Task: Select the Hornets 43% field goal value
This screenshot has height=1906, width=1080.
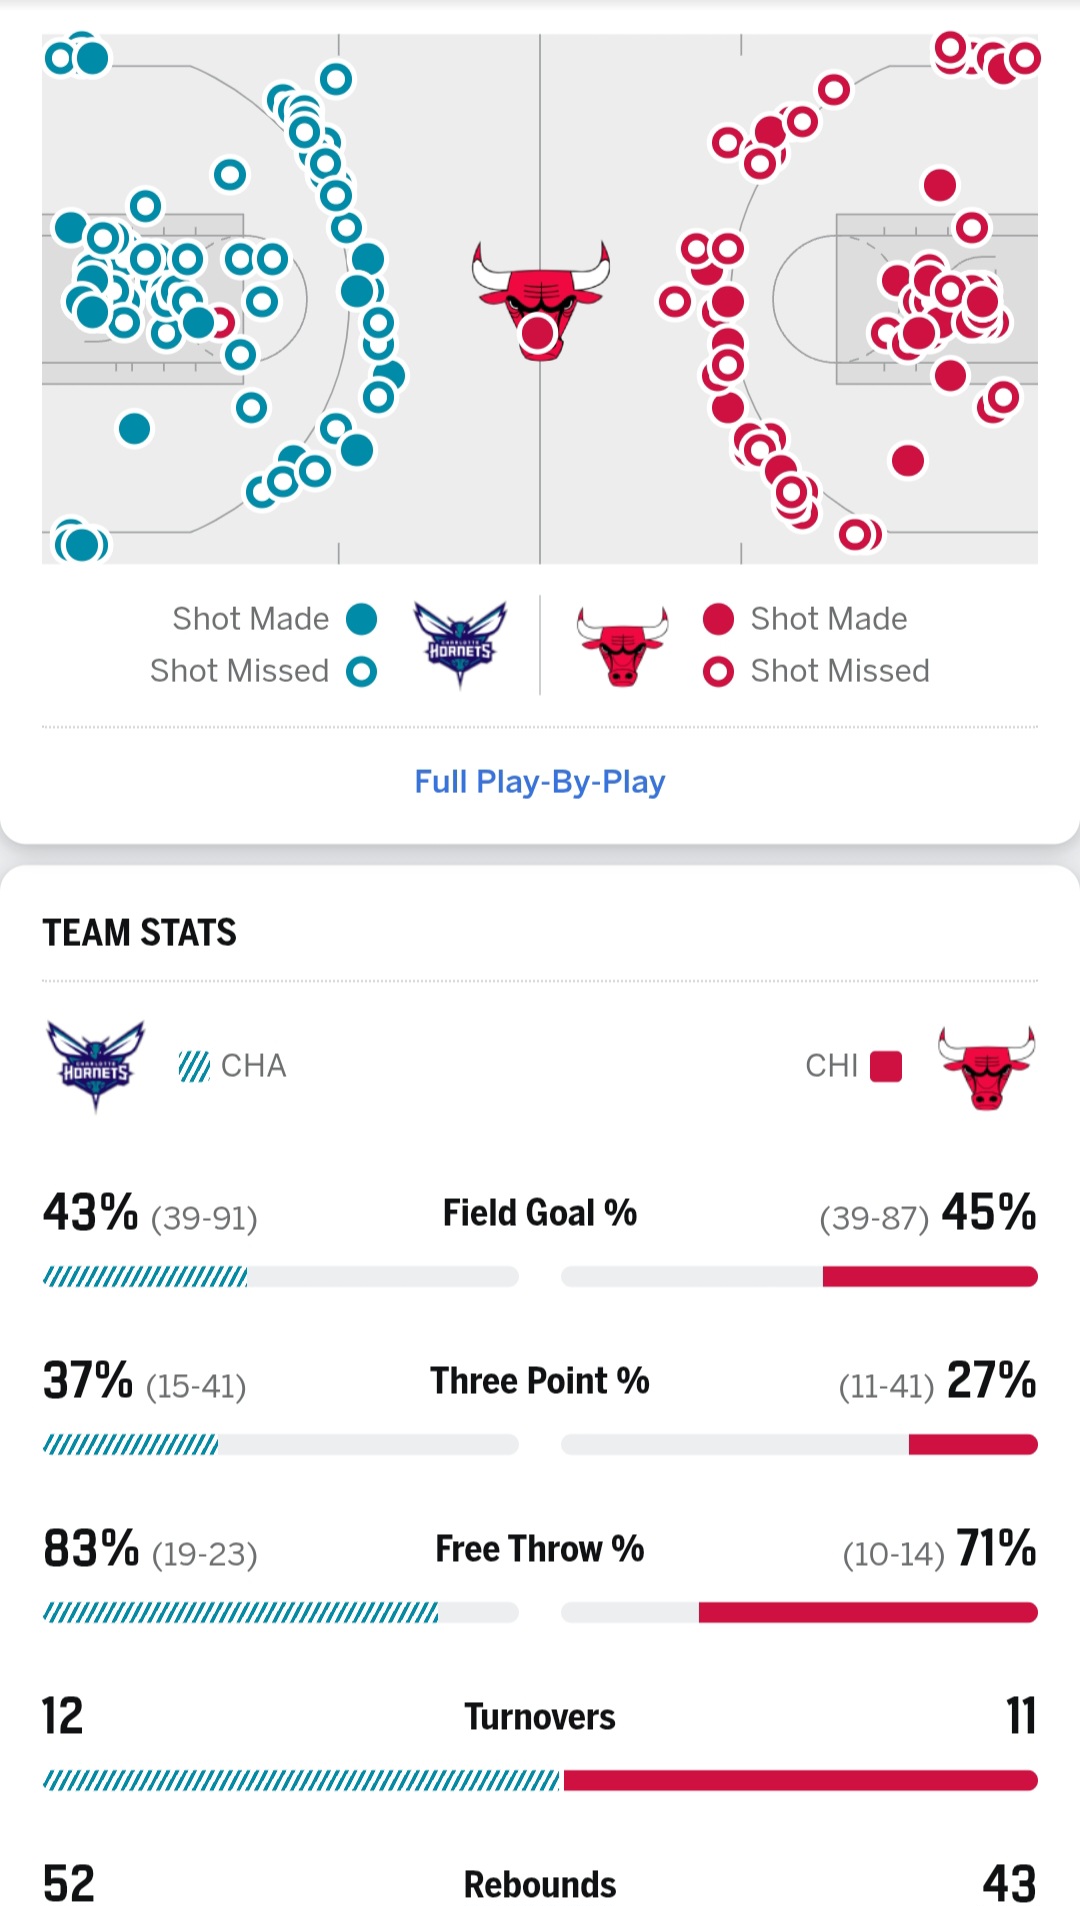Action: coord(90,1212)
